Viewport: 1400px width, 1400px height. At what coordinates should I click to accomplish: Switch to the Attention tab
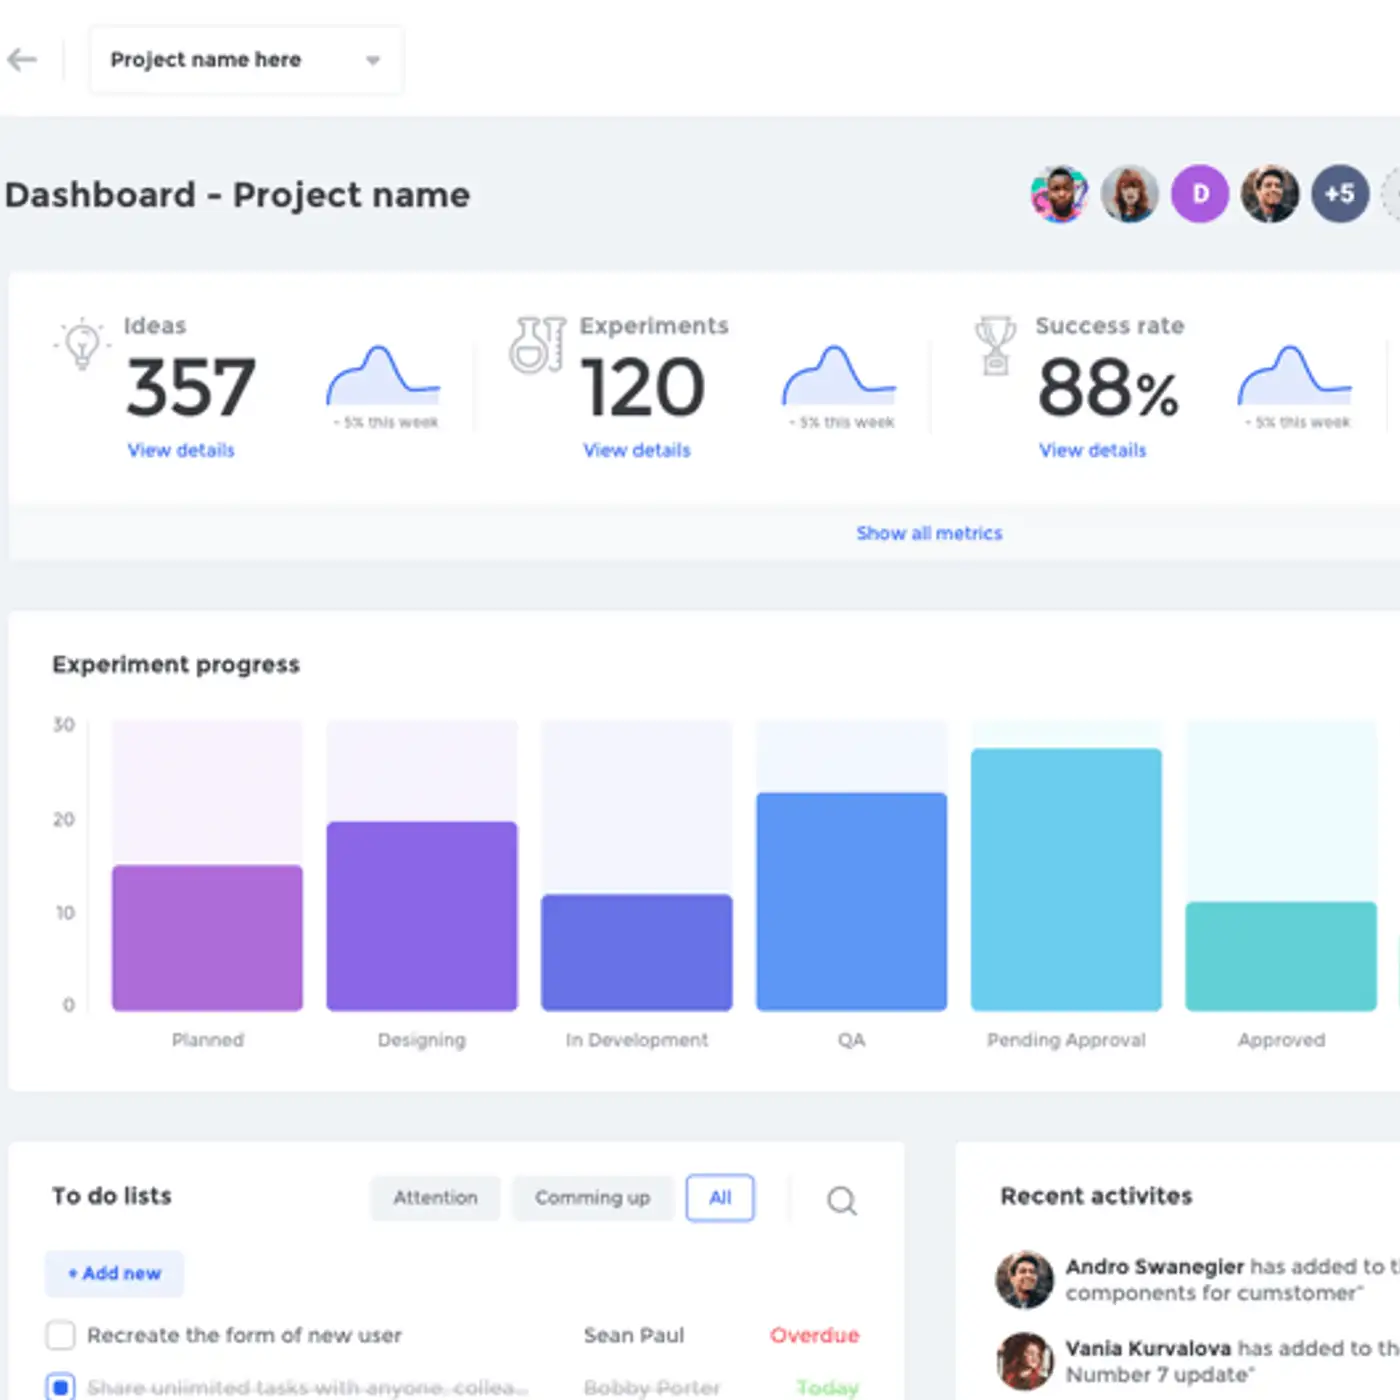click(x=435, y=1198)
